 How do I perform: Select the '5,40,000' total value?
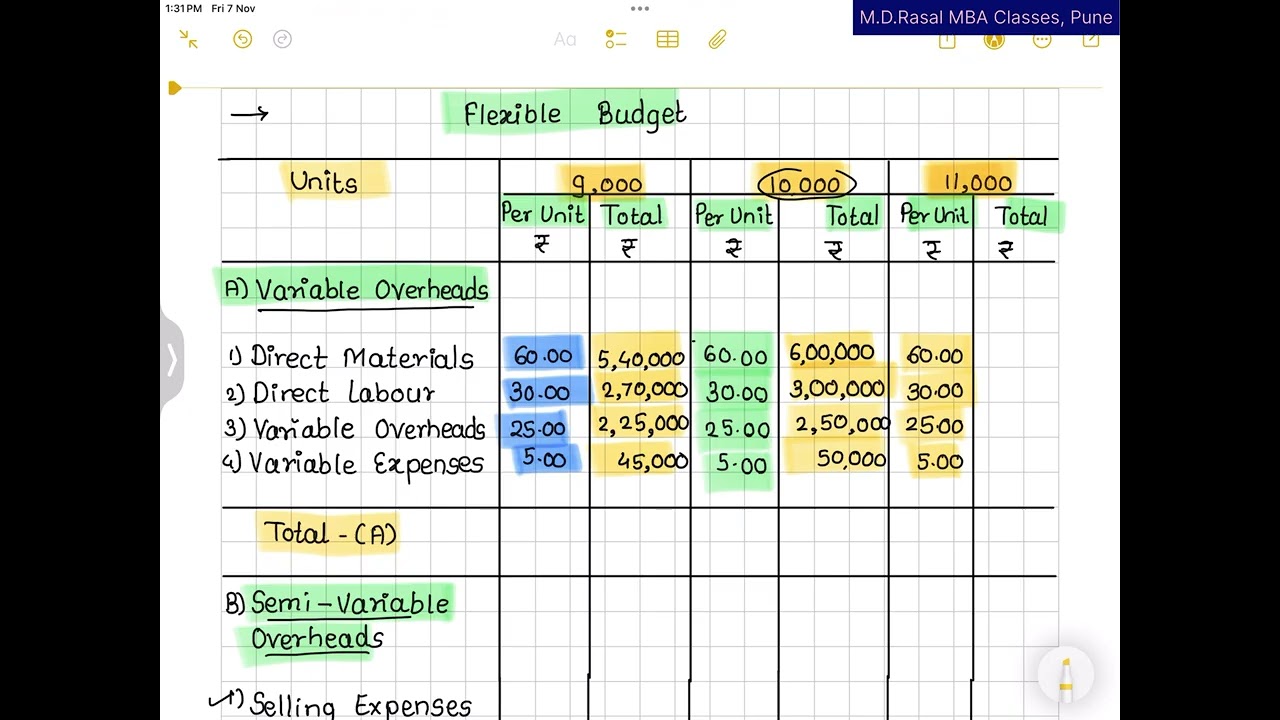641,358
